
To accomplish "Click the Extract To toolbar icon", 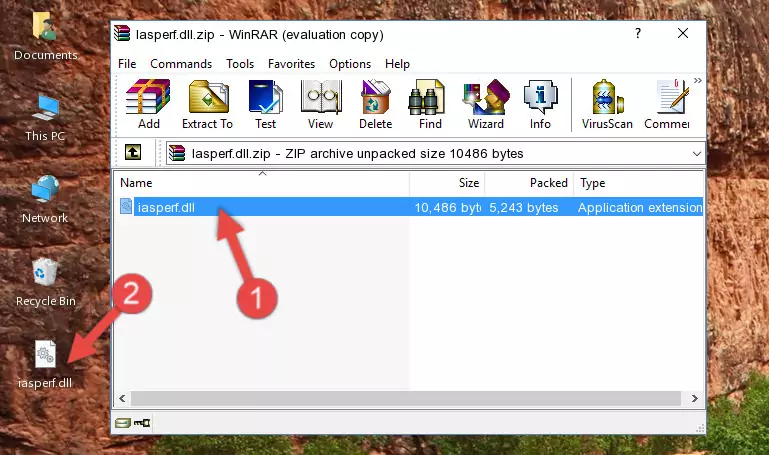I will point(207,104).
